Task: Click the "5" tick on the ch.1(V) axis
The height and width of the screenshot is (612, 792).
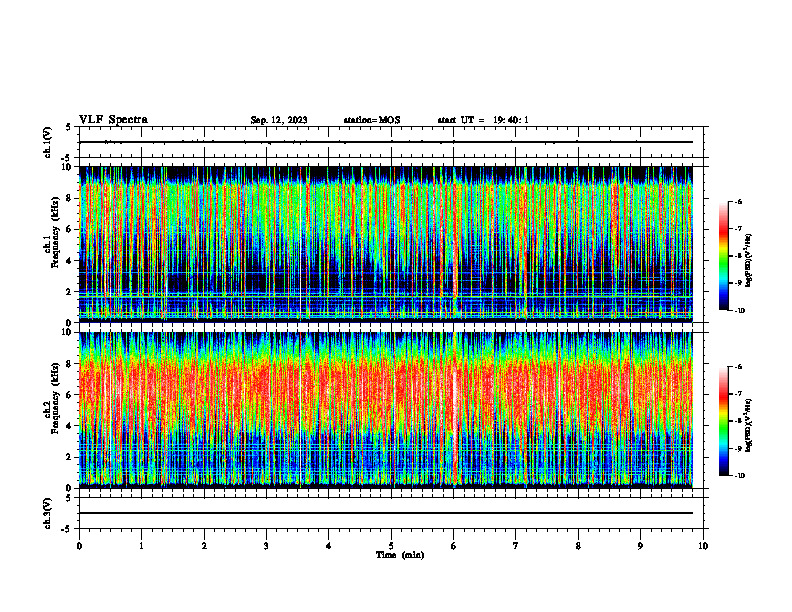Action: (x=68, y=127)
